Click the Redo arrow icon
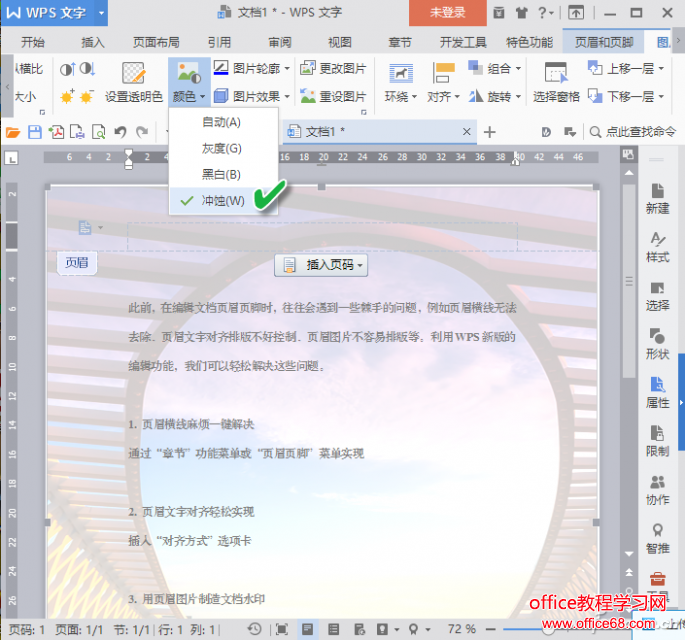Image resolution: width=685 pixels, height=640 pixels. (x=142, y=132)
